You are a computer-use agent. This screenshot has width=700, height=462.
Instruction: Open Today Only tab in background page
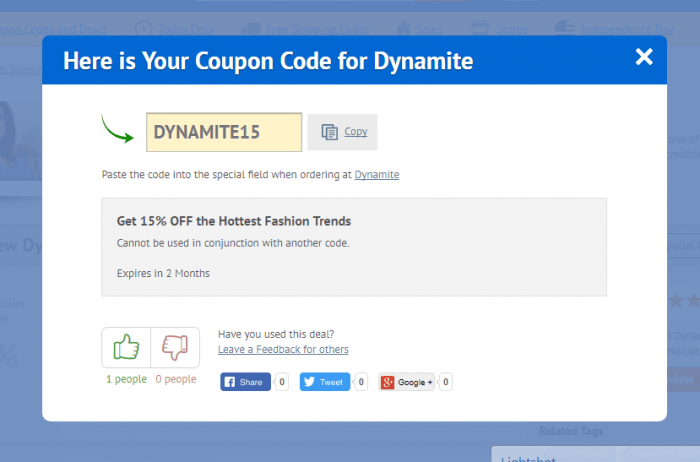pyautogui.click(x=175, y=29)
